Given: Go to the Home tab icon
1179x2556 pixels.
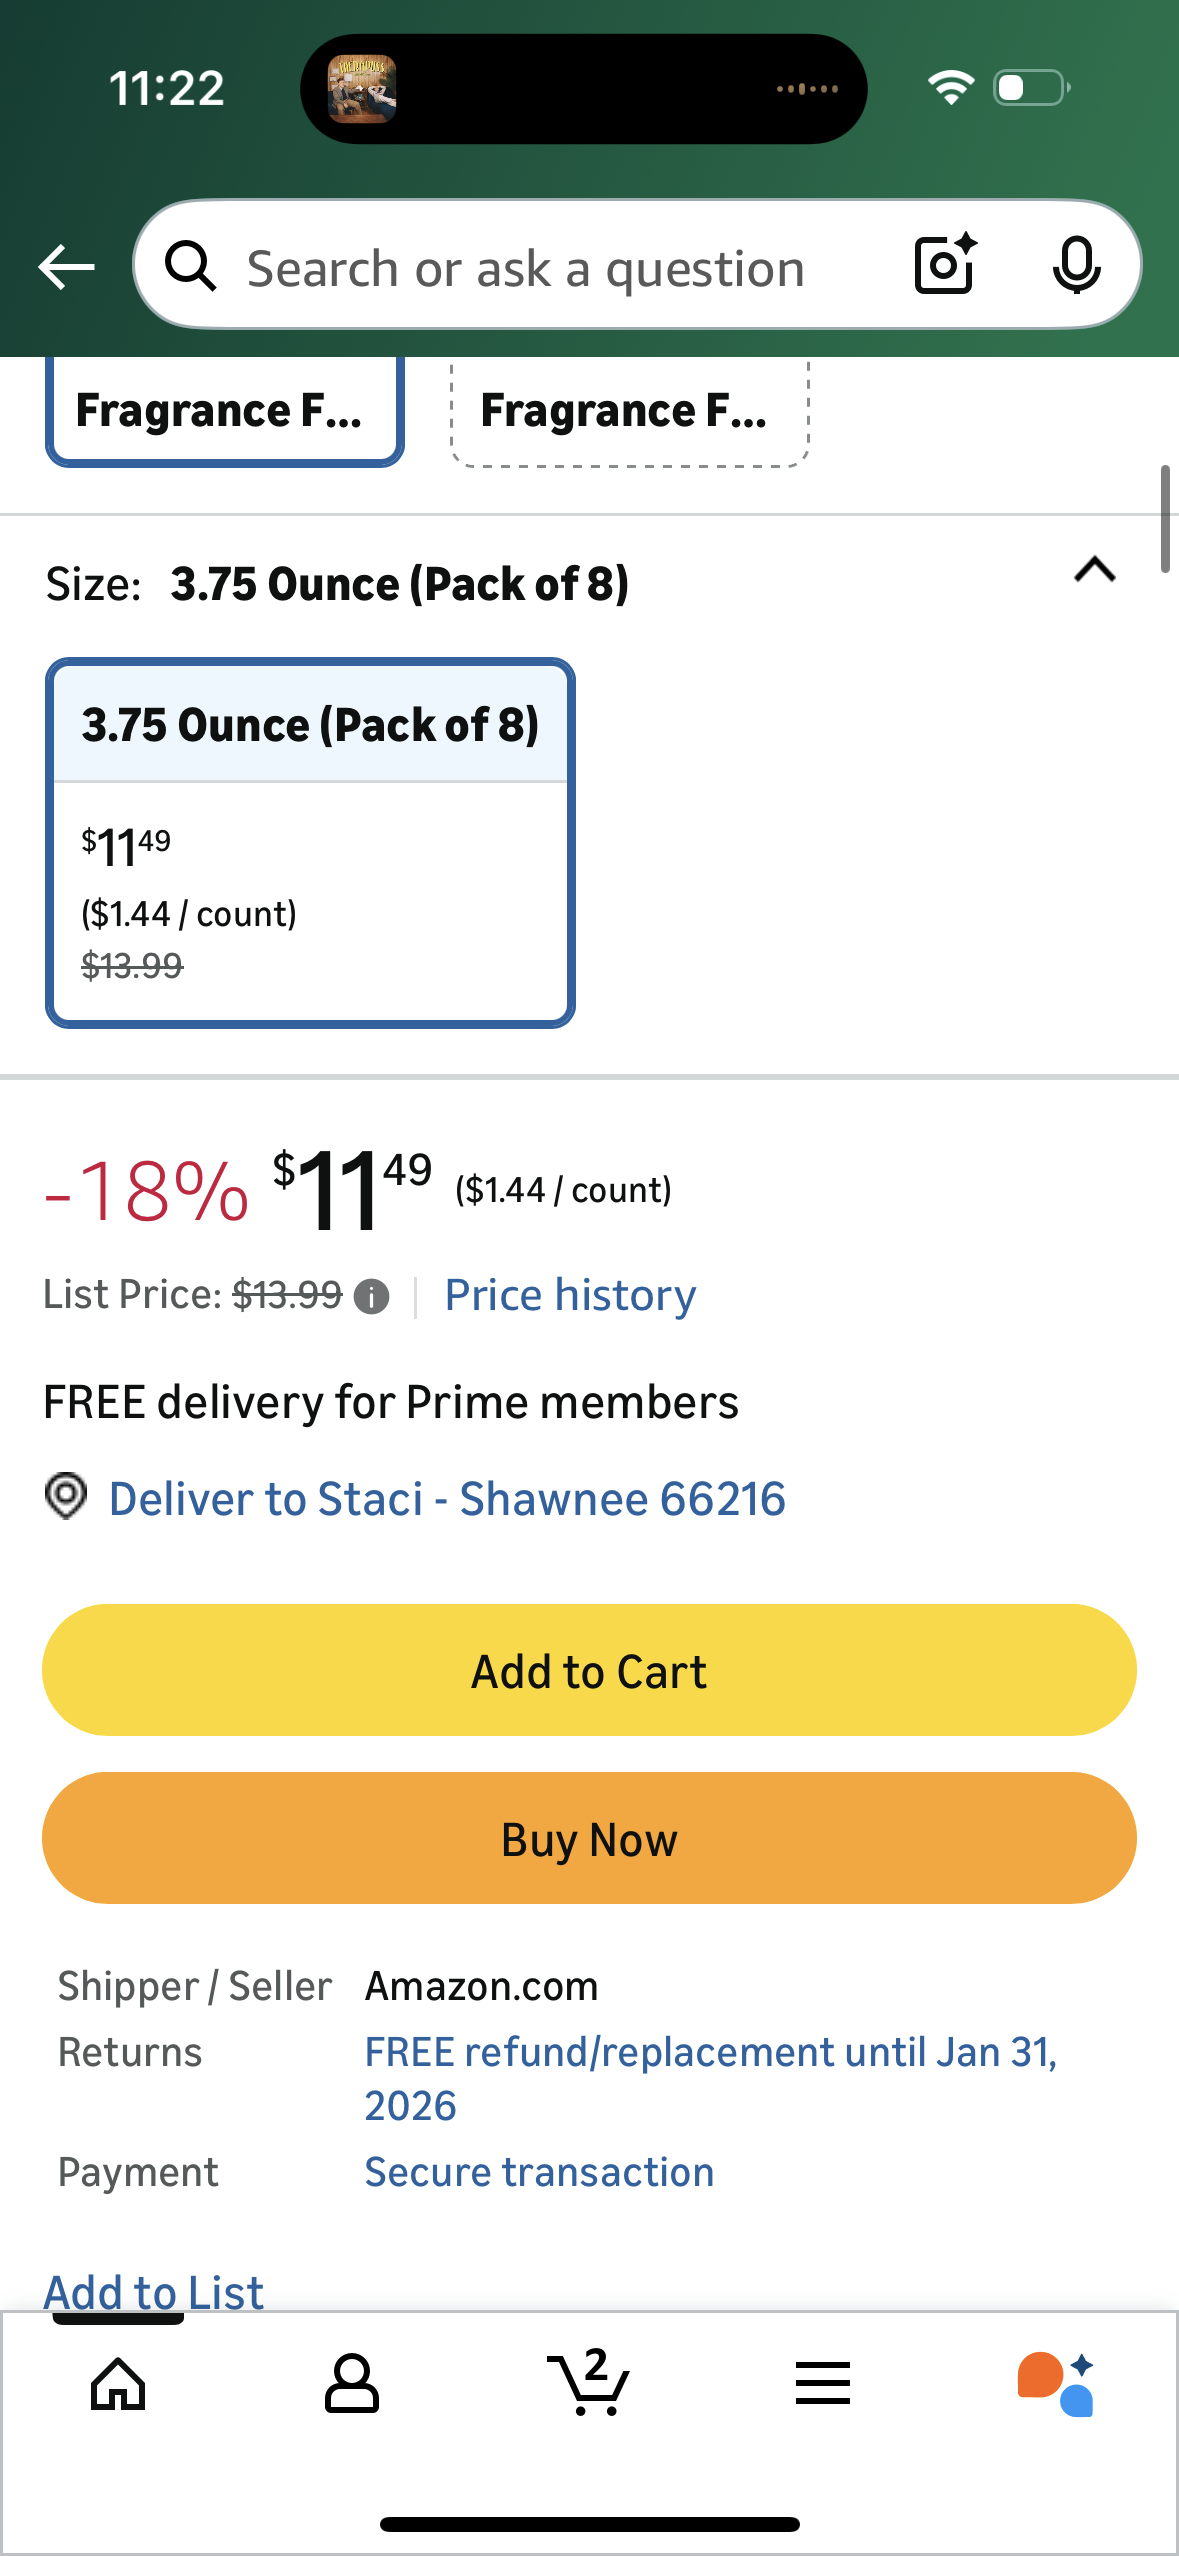Looking at the screenshot, I should [118, 2384].
